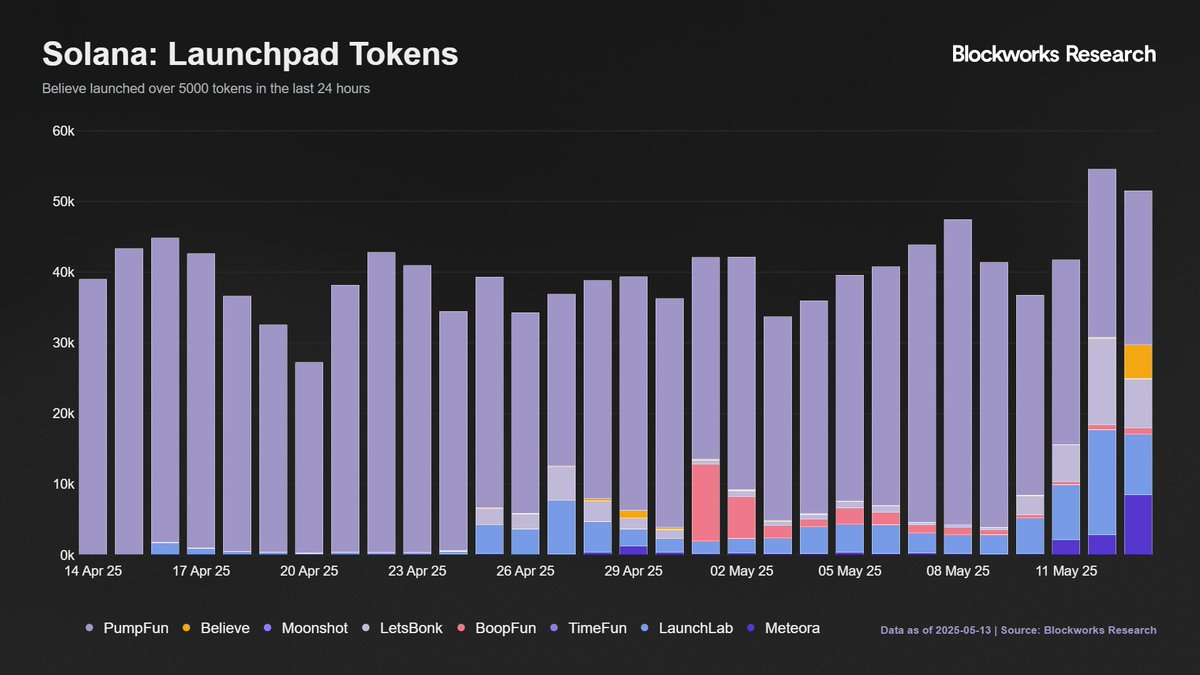This screenshot has width=1200, height=675.
Task: Click the 60k y-axis label
Action: (62, 131)
